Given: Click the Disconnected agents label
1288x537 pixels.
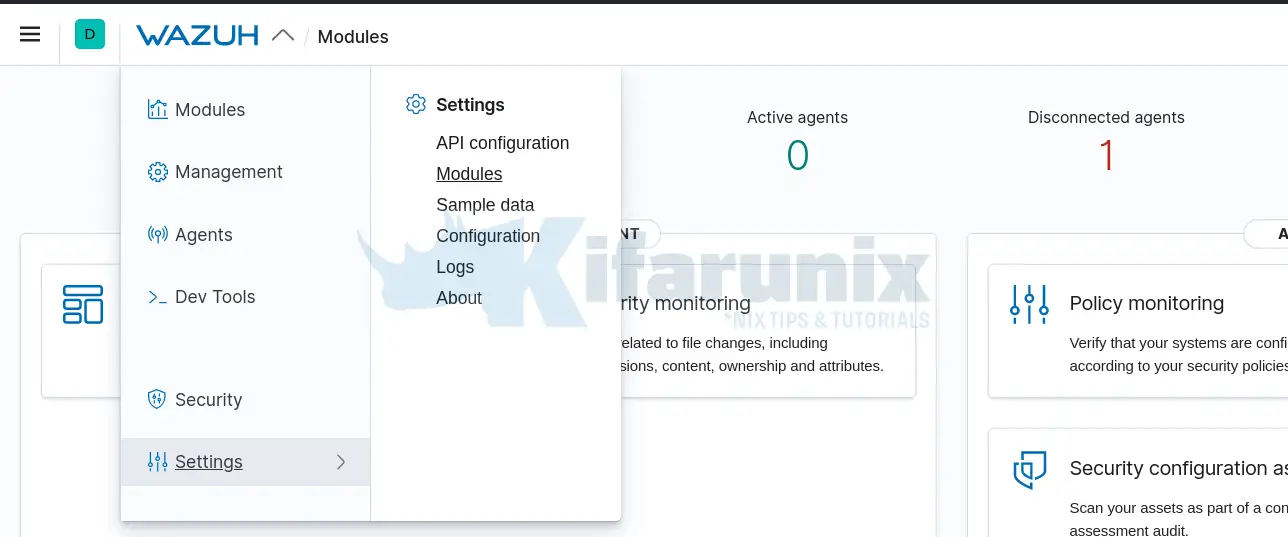Looking at the screenshot, I should (x=1106, y=118).
